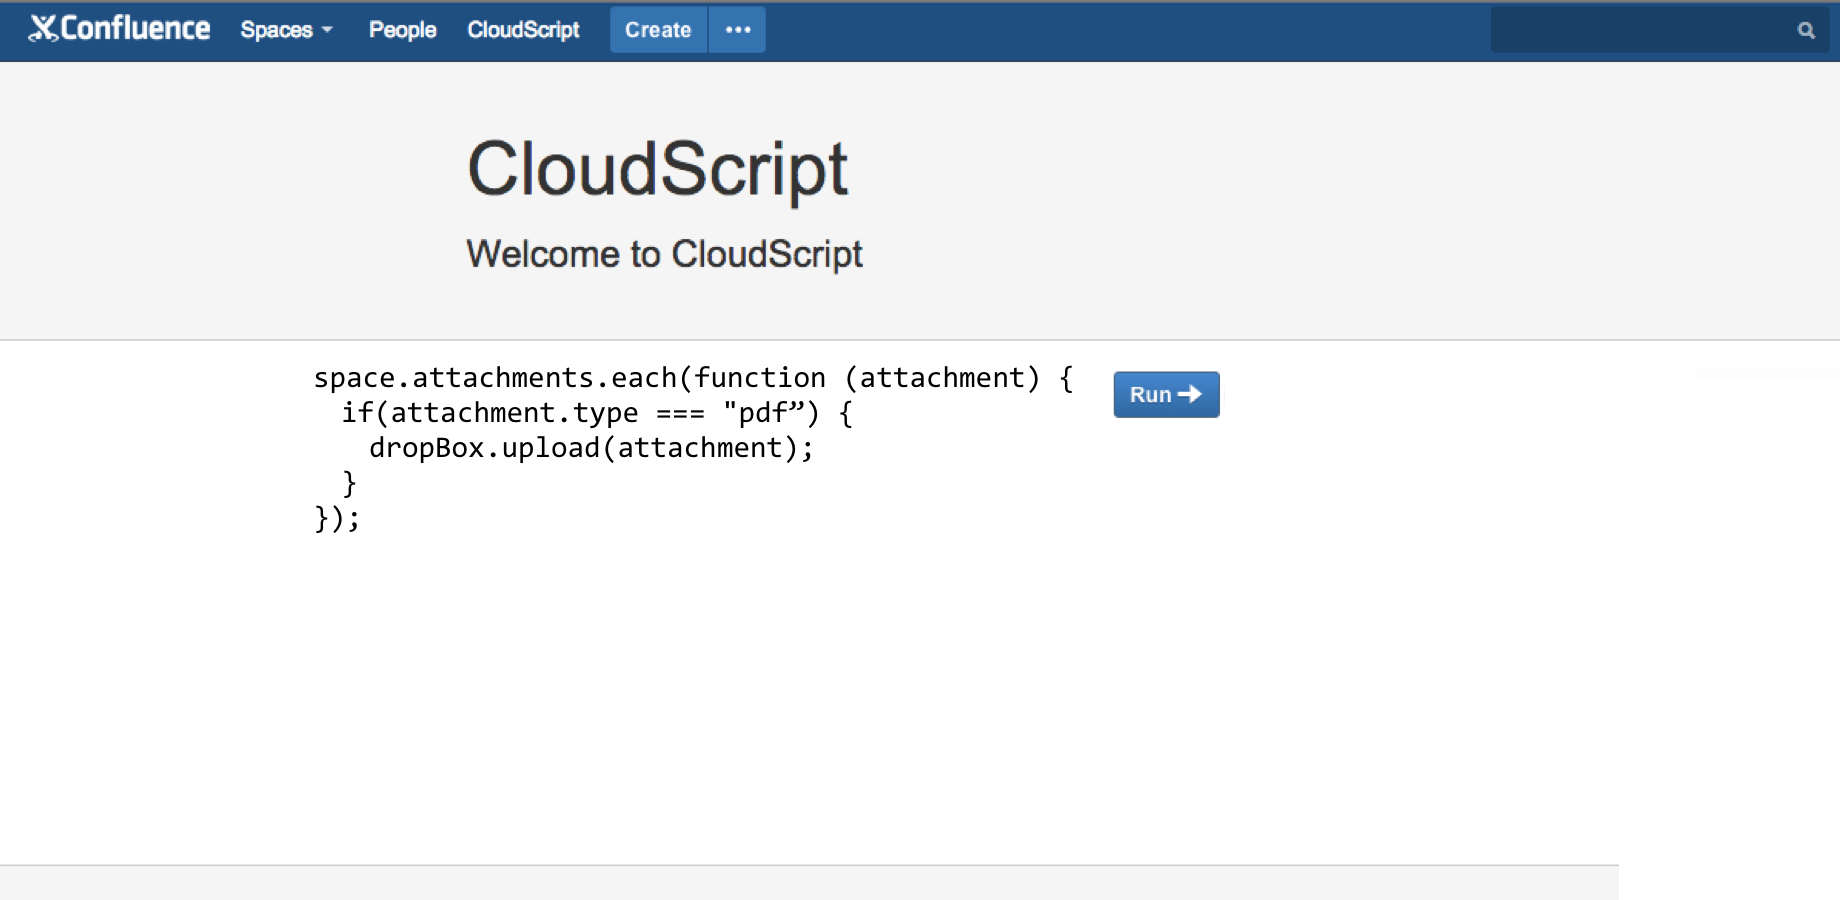Click the code line 'dropBox.upload(attachment);'
Image resolution: width=1840 pixels, height=900 pixels.
click(592, 448)
